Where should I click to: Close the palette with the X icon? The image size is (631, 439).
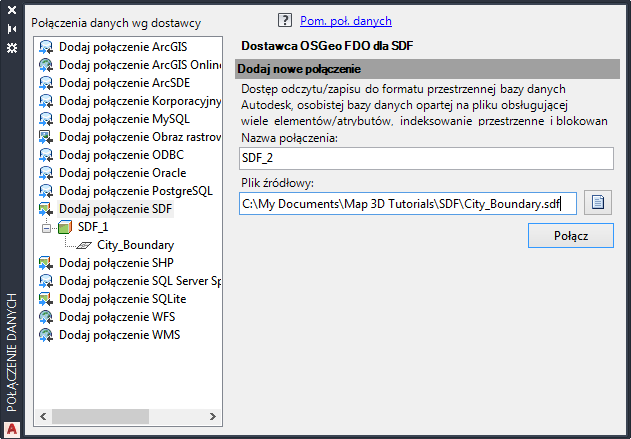click(x=12, y=10)
